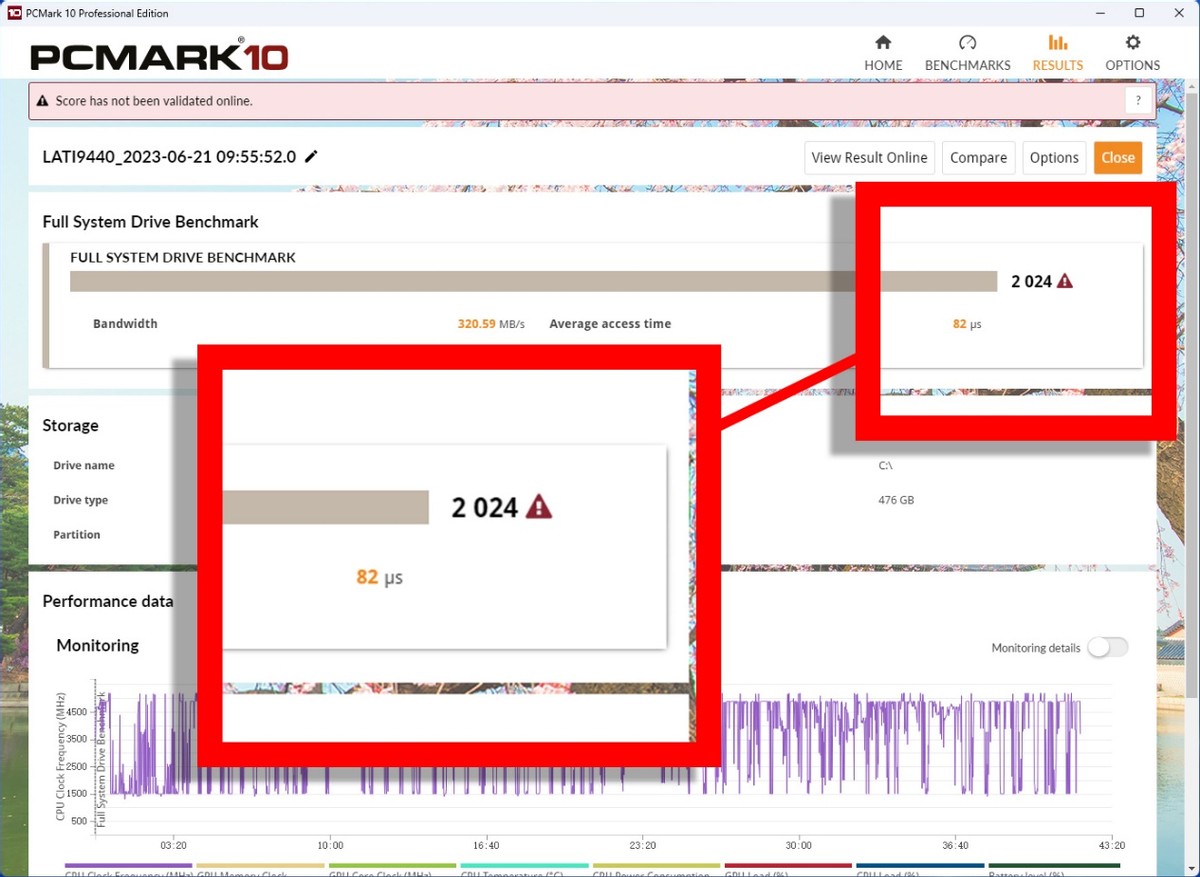Click the 82 µs value in the benchmark card
The image size is (1200, 877).
(x=967, y=324)
